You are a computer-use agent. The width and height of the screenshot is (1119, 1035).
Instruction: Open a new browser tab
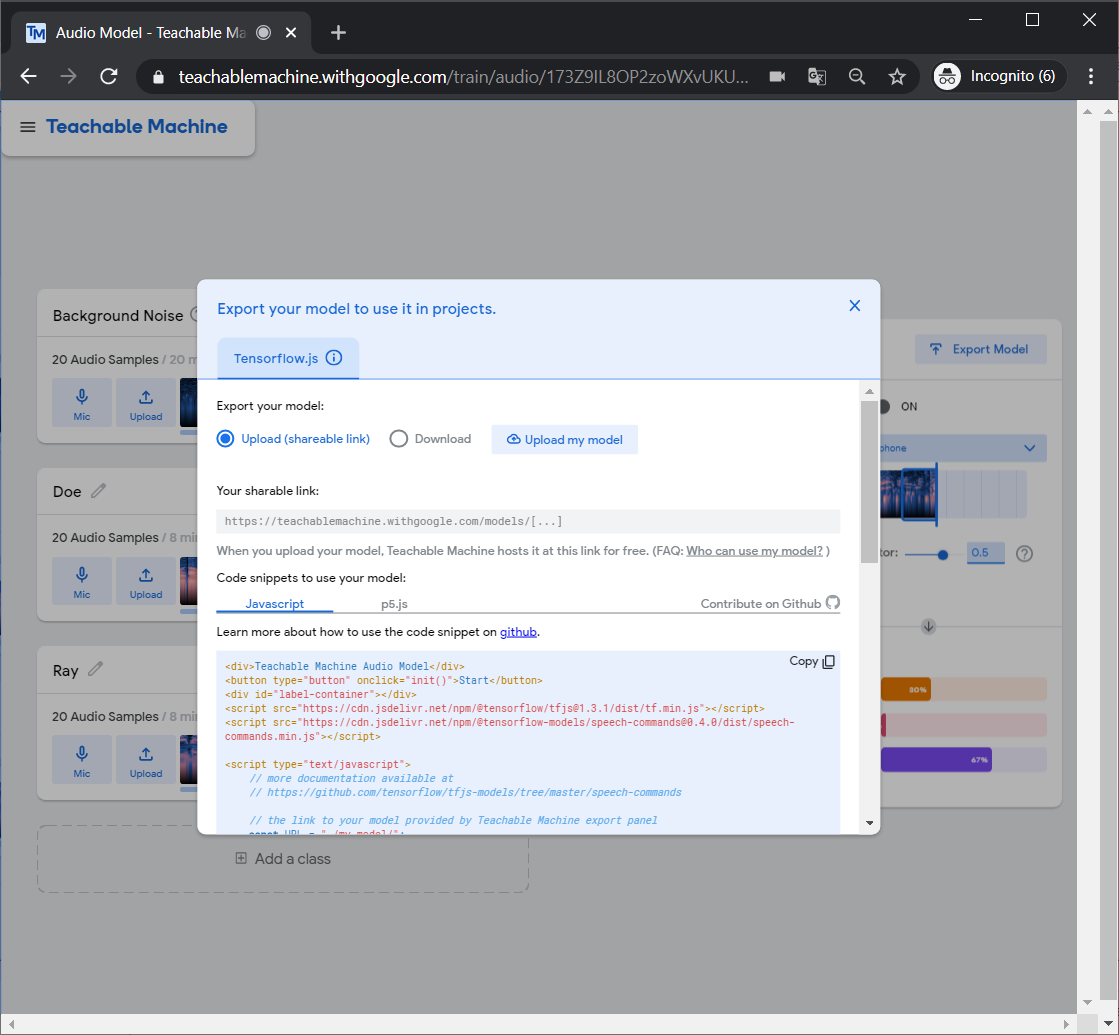[338, 33]
